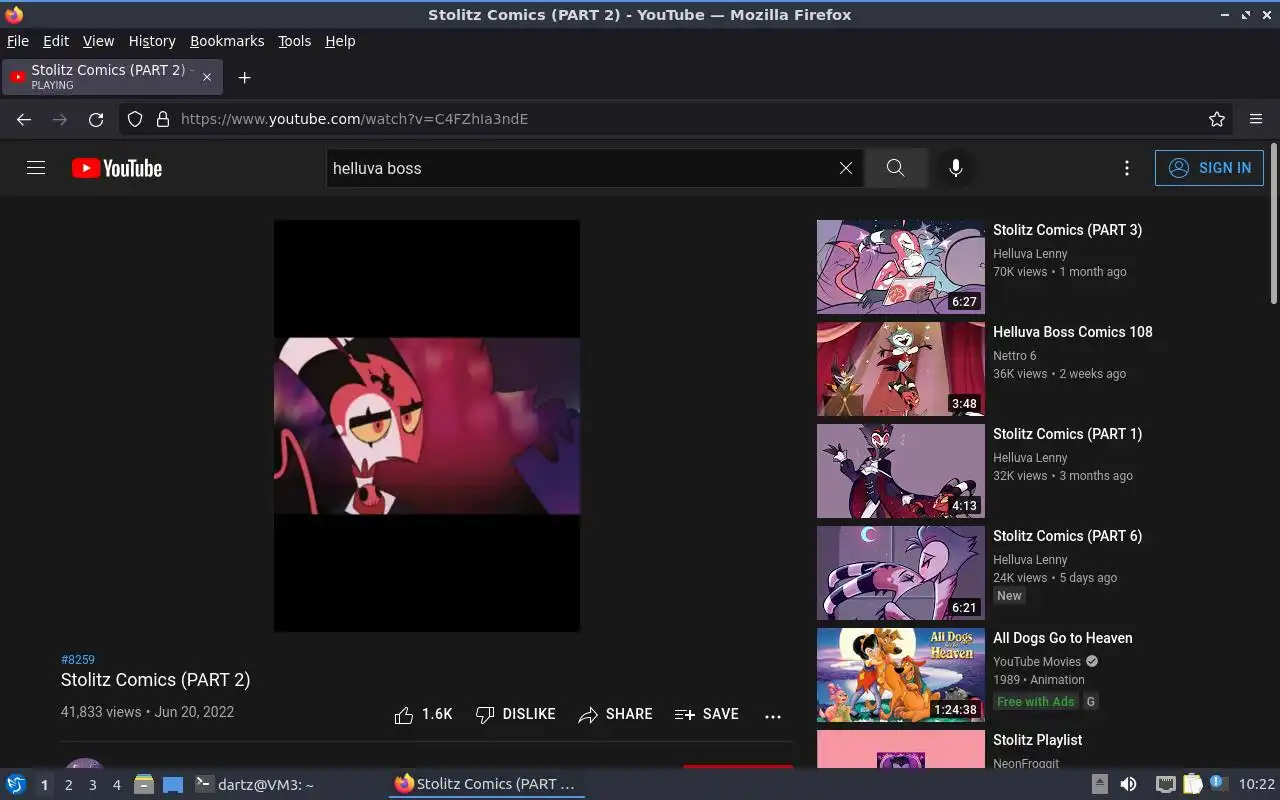1280x800 pixels.
Task: Expand the system tray arrow in the taskbar
Action: 1099,784
